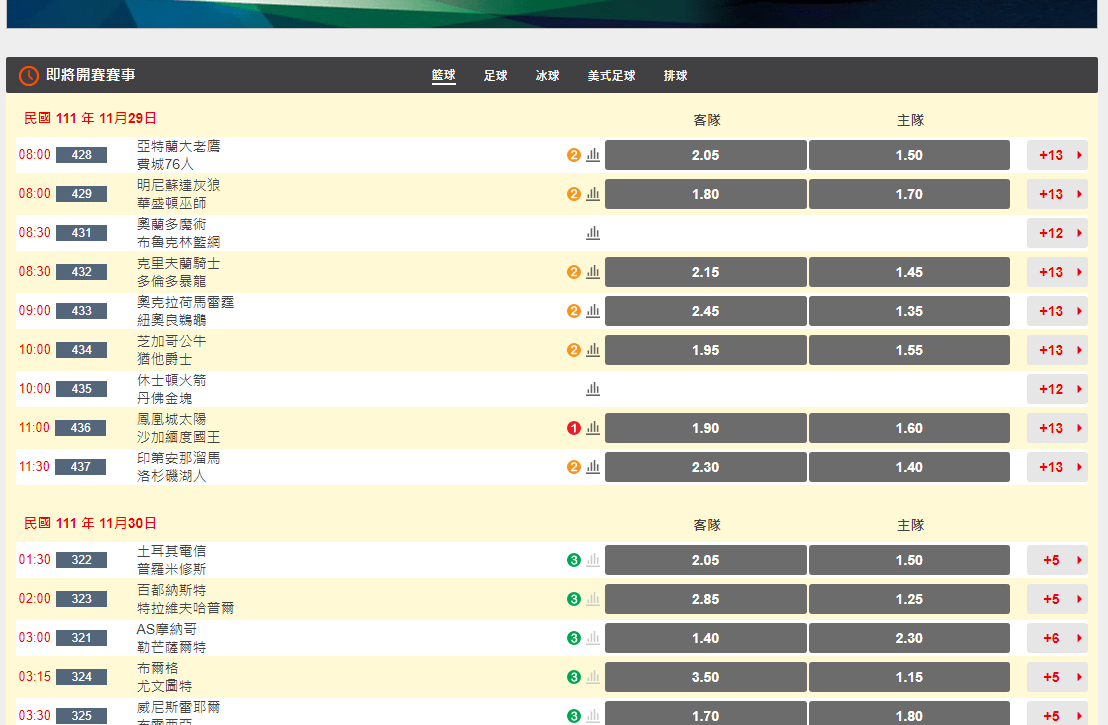Select the 排球 tab
This screenshot has height=725, width=1108.
pyautogui.click(x=676, y=76)
